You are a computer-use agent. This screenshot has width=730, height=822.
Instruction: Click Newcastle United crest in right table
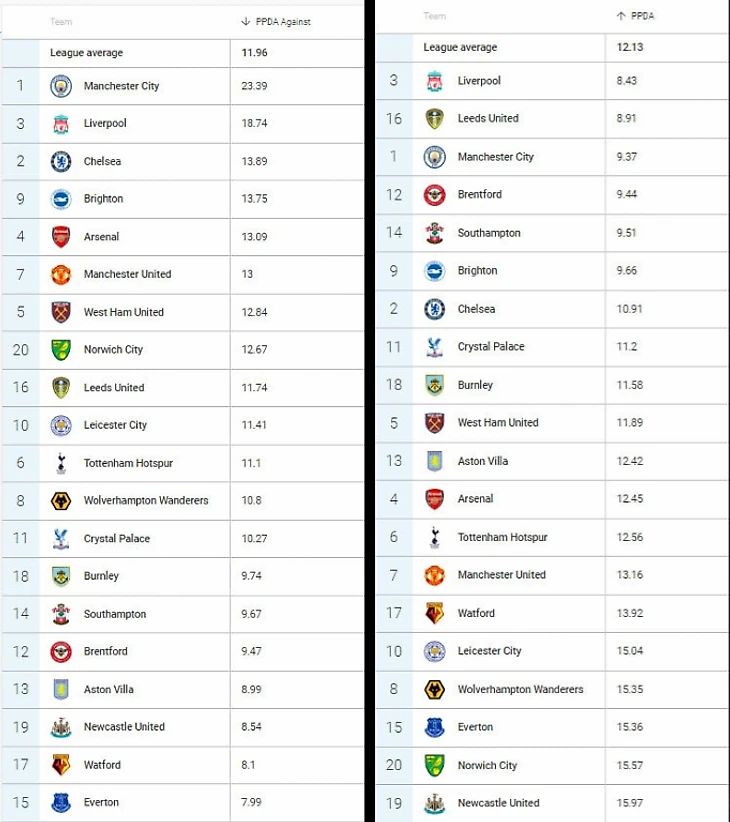click(x=434, y=803)
